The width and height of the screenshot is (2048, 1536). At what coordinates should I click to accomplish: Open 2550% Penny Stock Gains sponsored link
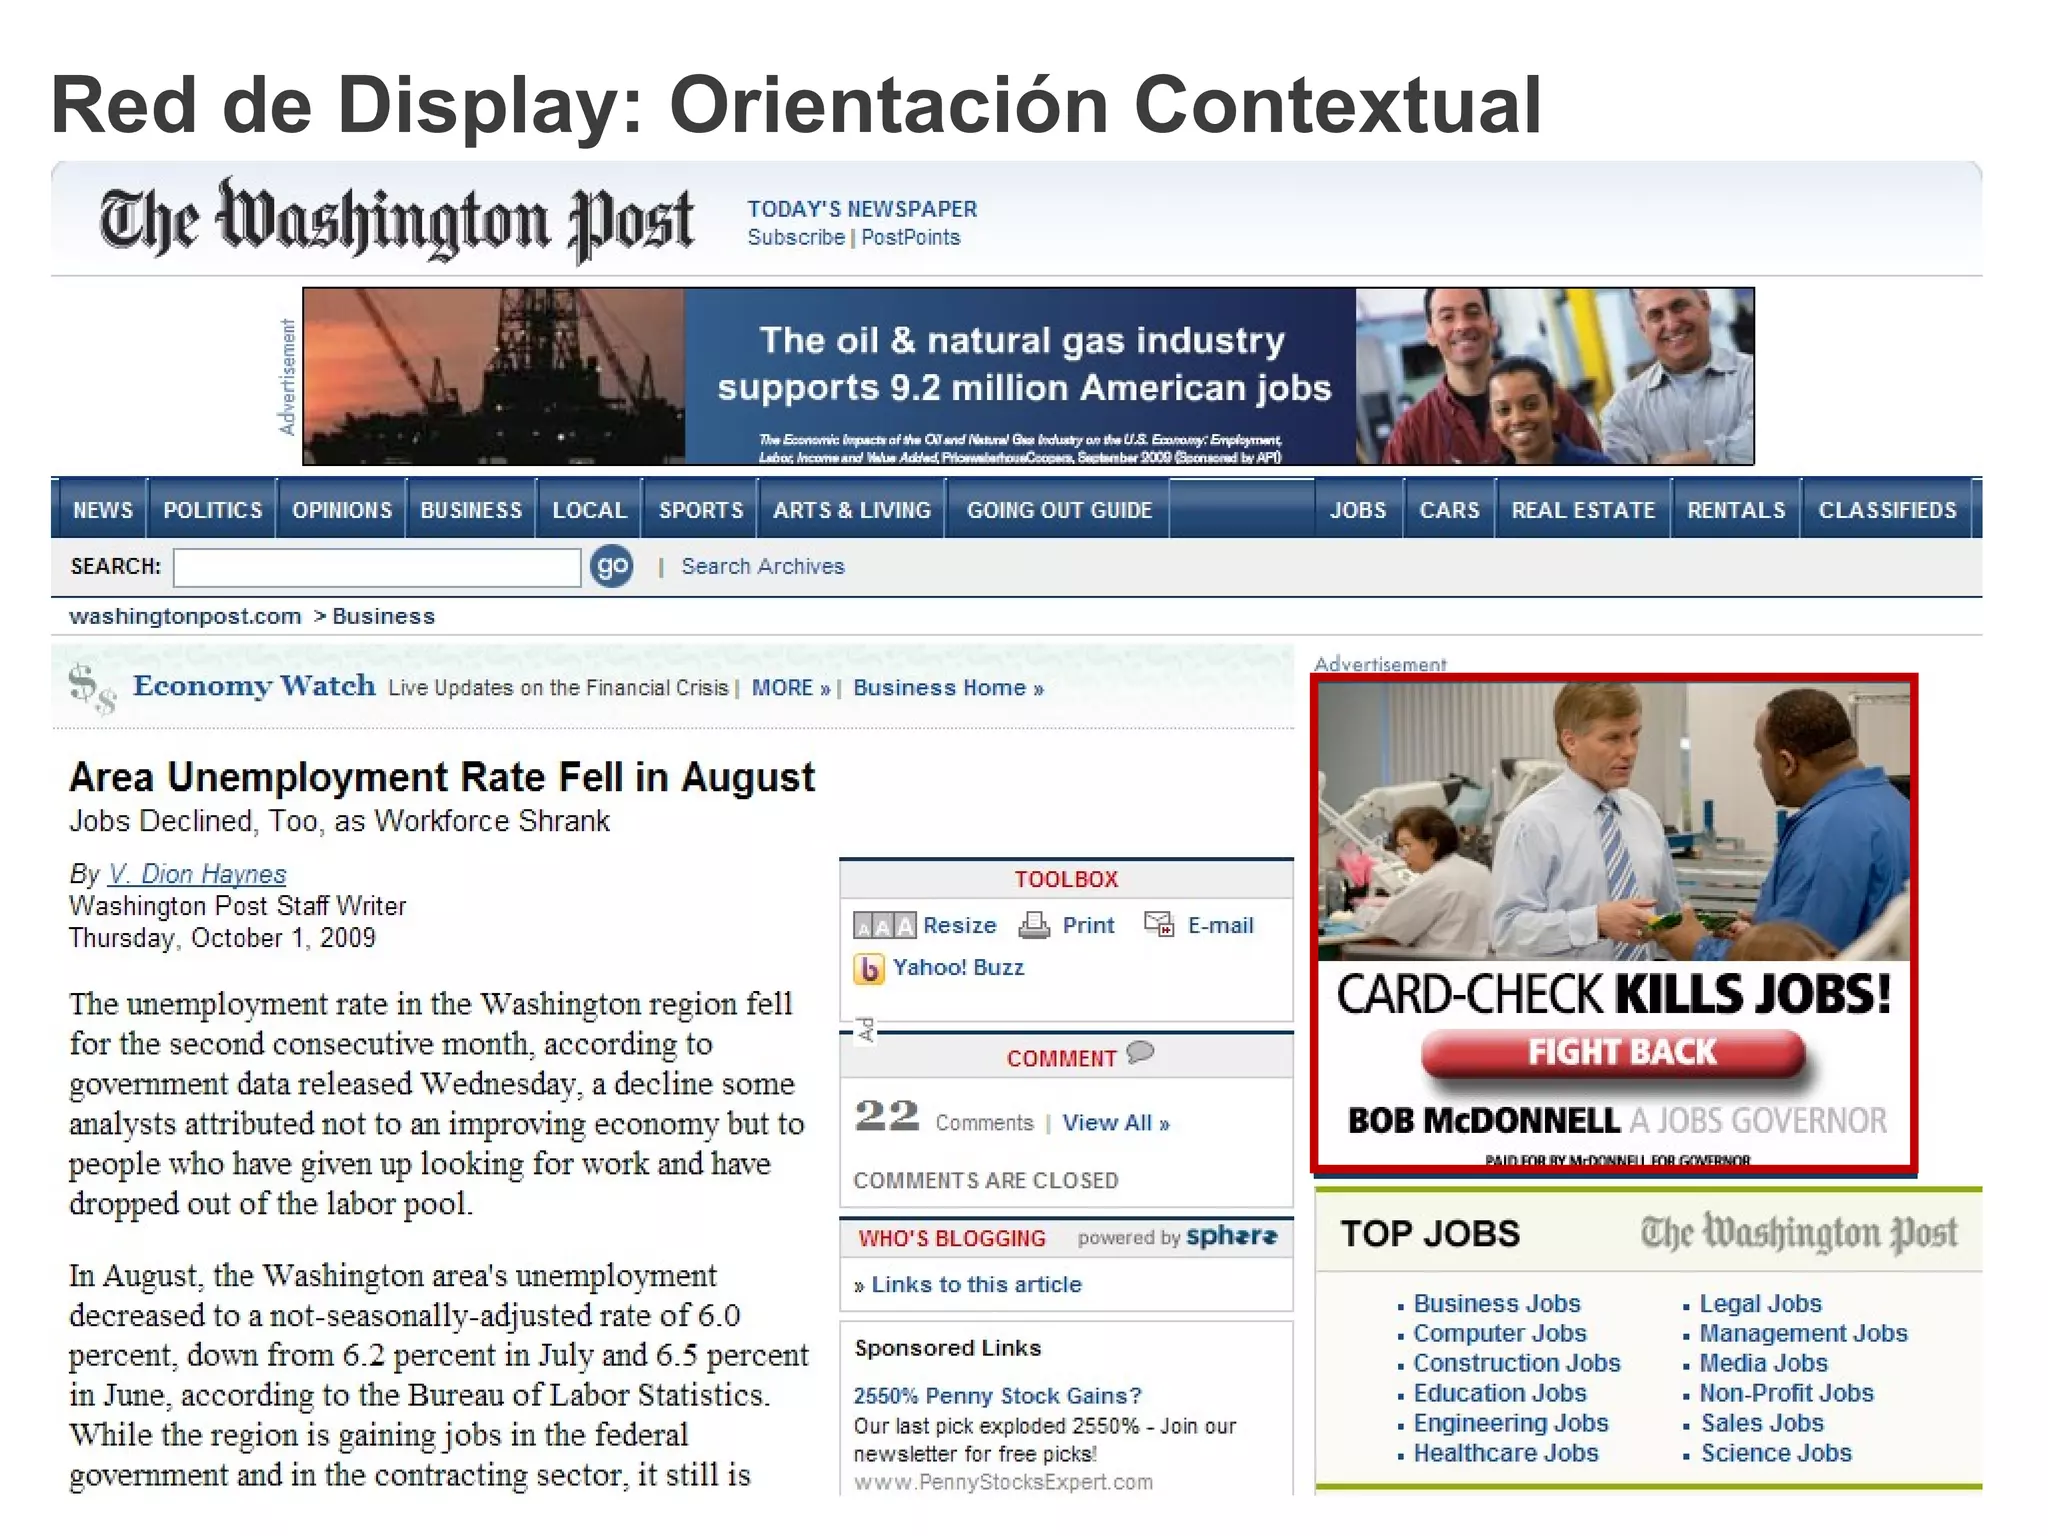pyautogui.click(x=997, y=1395)
